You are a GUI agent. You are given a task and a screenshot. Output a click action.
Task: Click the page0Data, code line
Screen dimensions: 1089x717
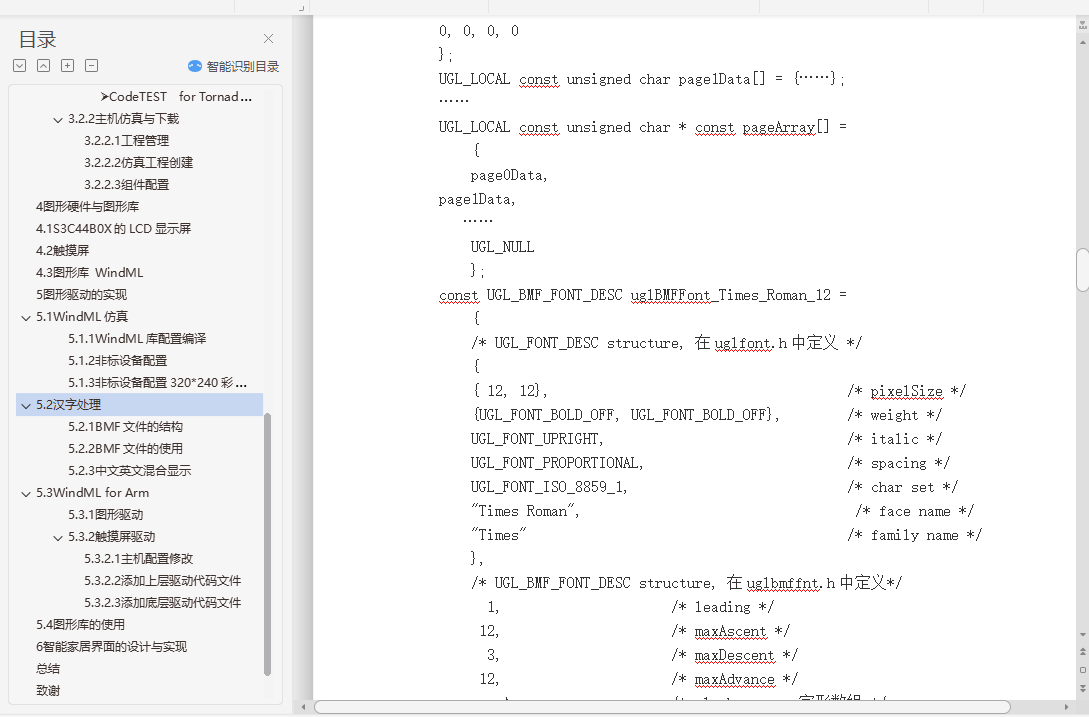tap(509, 176)
